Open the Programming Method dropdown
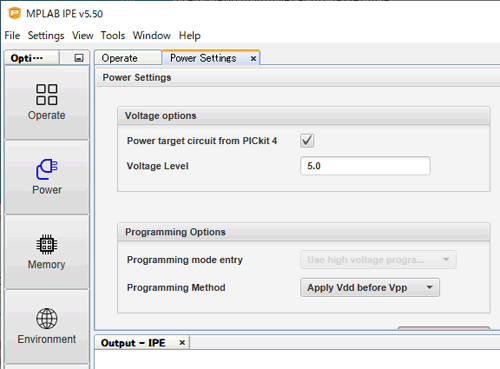Screen dimensions: 500x369 tap(370, 287)
